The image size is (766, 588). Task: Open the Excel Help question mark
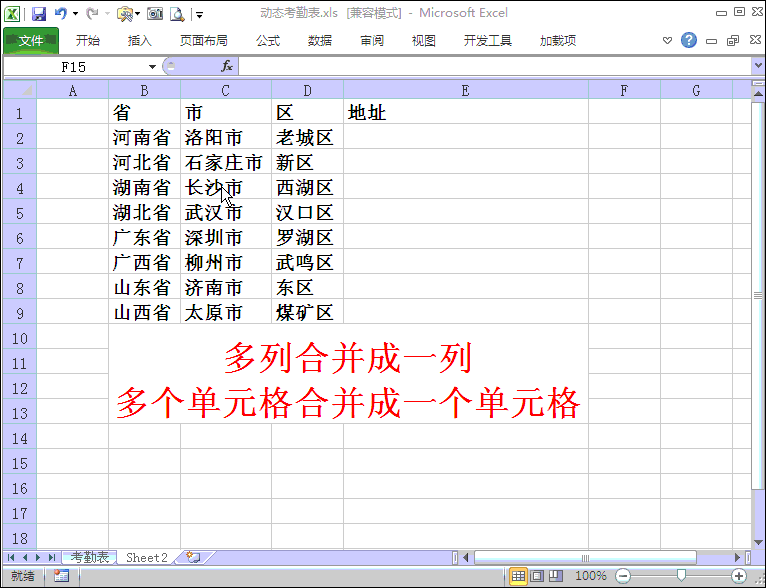coord(689,40)
